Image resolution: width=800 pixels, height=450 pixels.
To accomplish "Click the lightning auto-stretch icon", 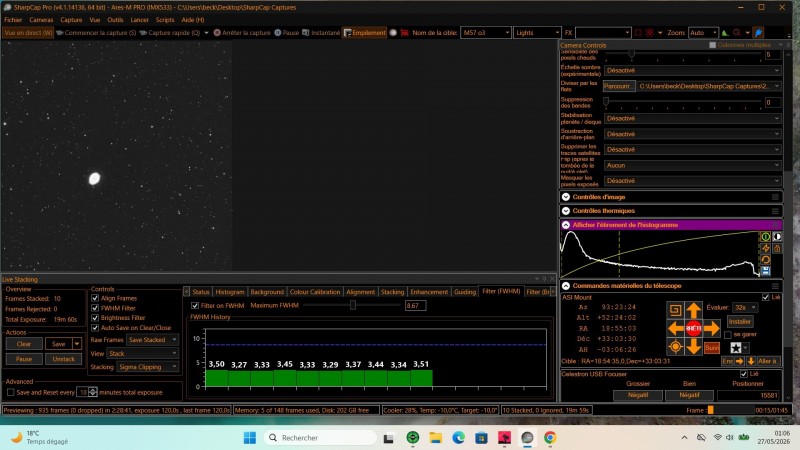I will (x=765, y=248).
